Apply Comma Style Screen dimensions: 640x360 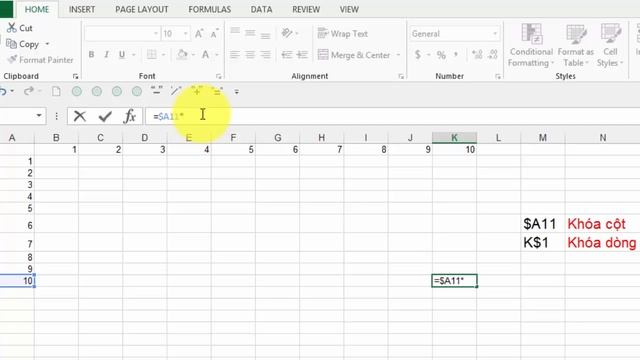point(456,54)
